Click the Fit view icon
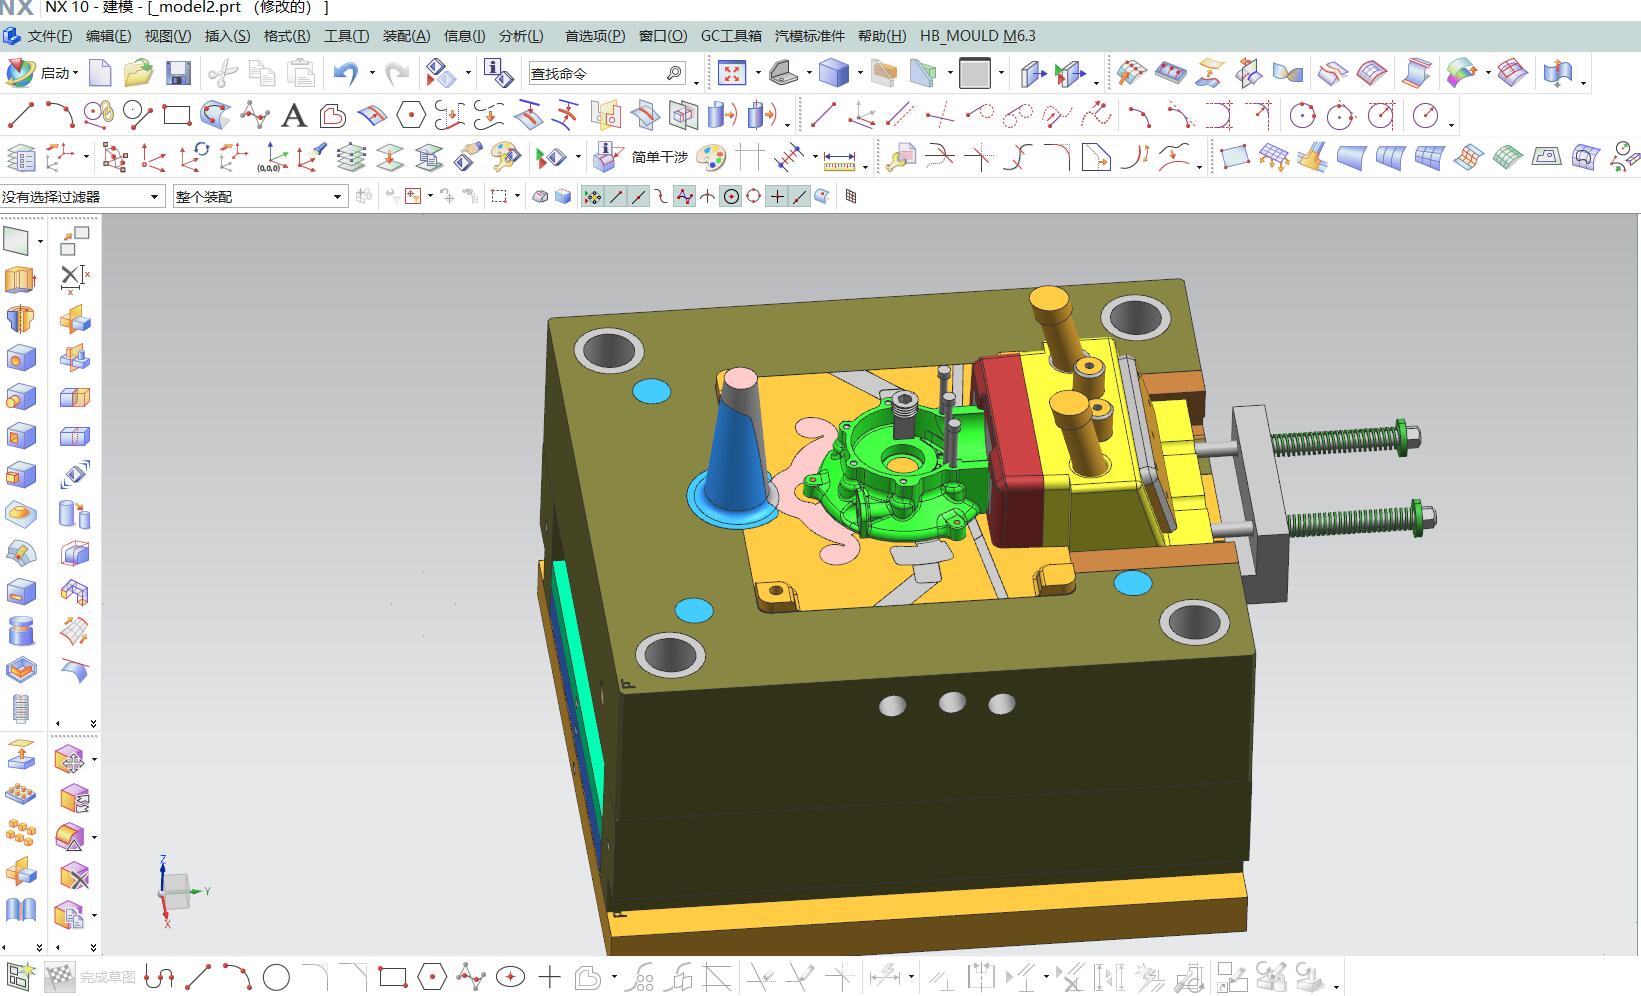The width and height of the screenshot is (1641, 996). 732,73
